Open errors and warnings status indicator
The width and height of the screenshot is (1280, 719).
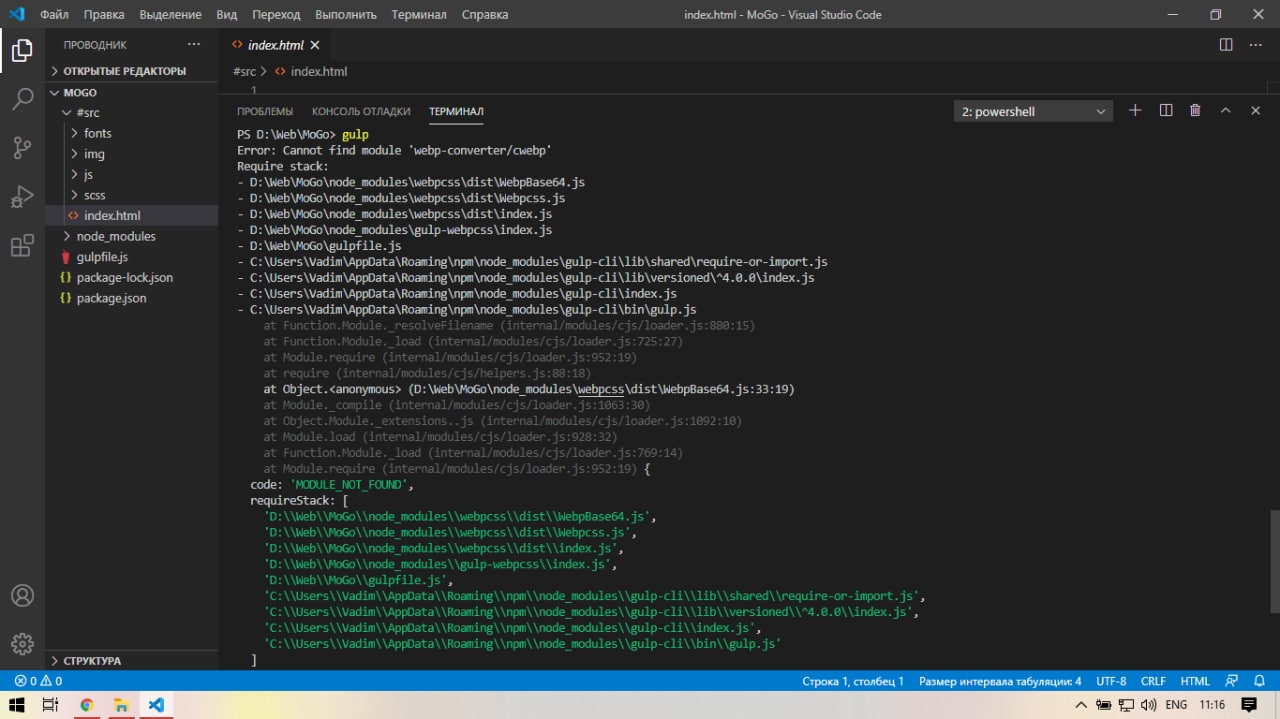pyautogui.click(x=38, y=681)
